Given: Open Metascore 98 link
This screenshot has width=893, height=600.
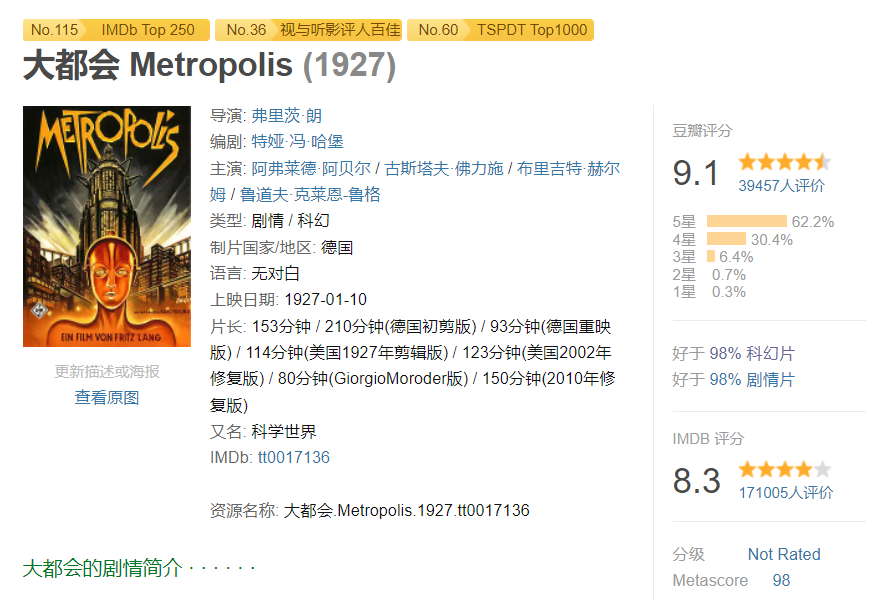Looking at the screenshot, I should click(781, 580).
